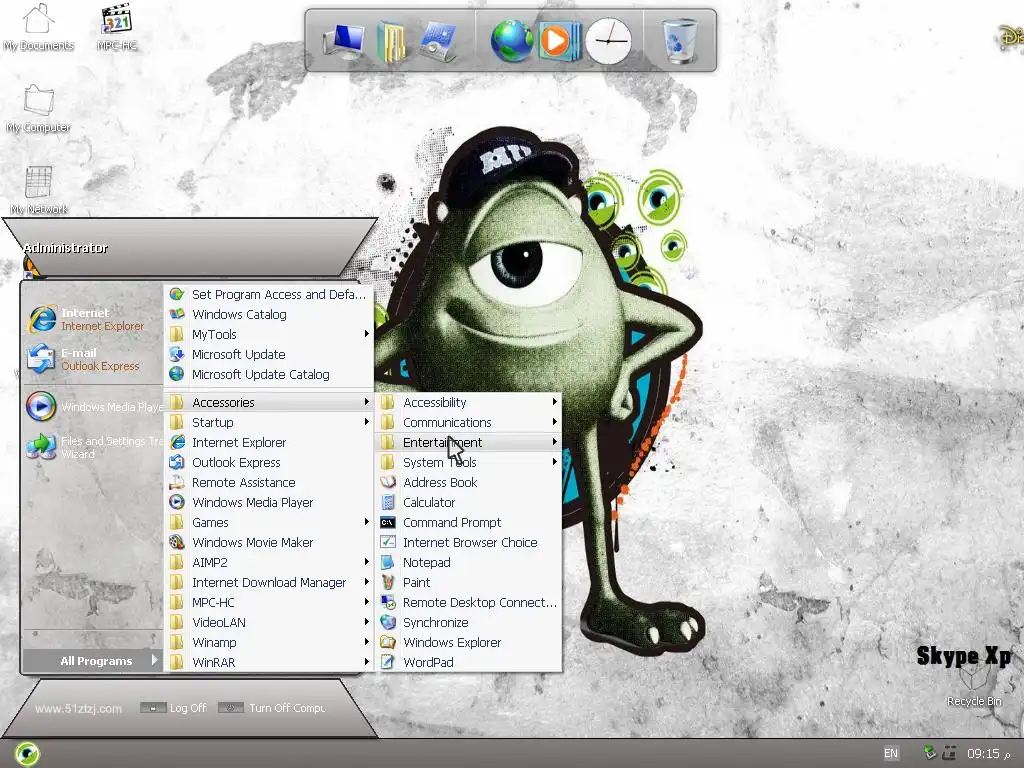Open Internet Browser Choice

469,542
